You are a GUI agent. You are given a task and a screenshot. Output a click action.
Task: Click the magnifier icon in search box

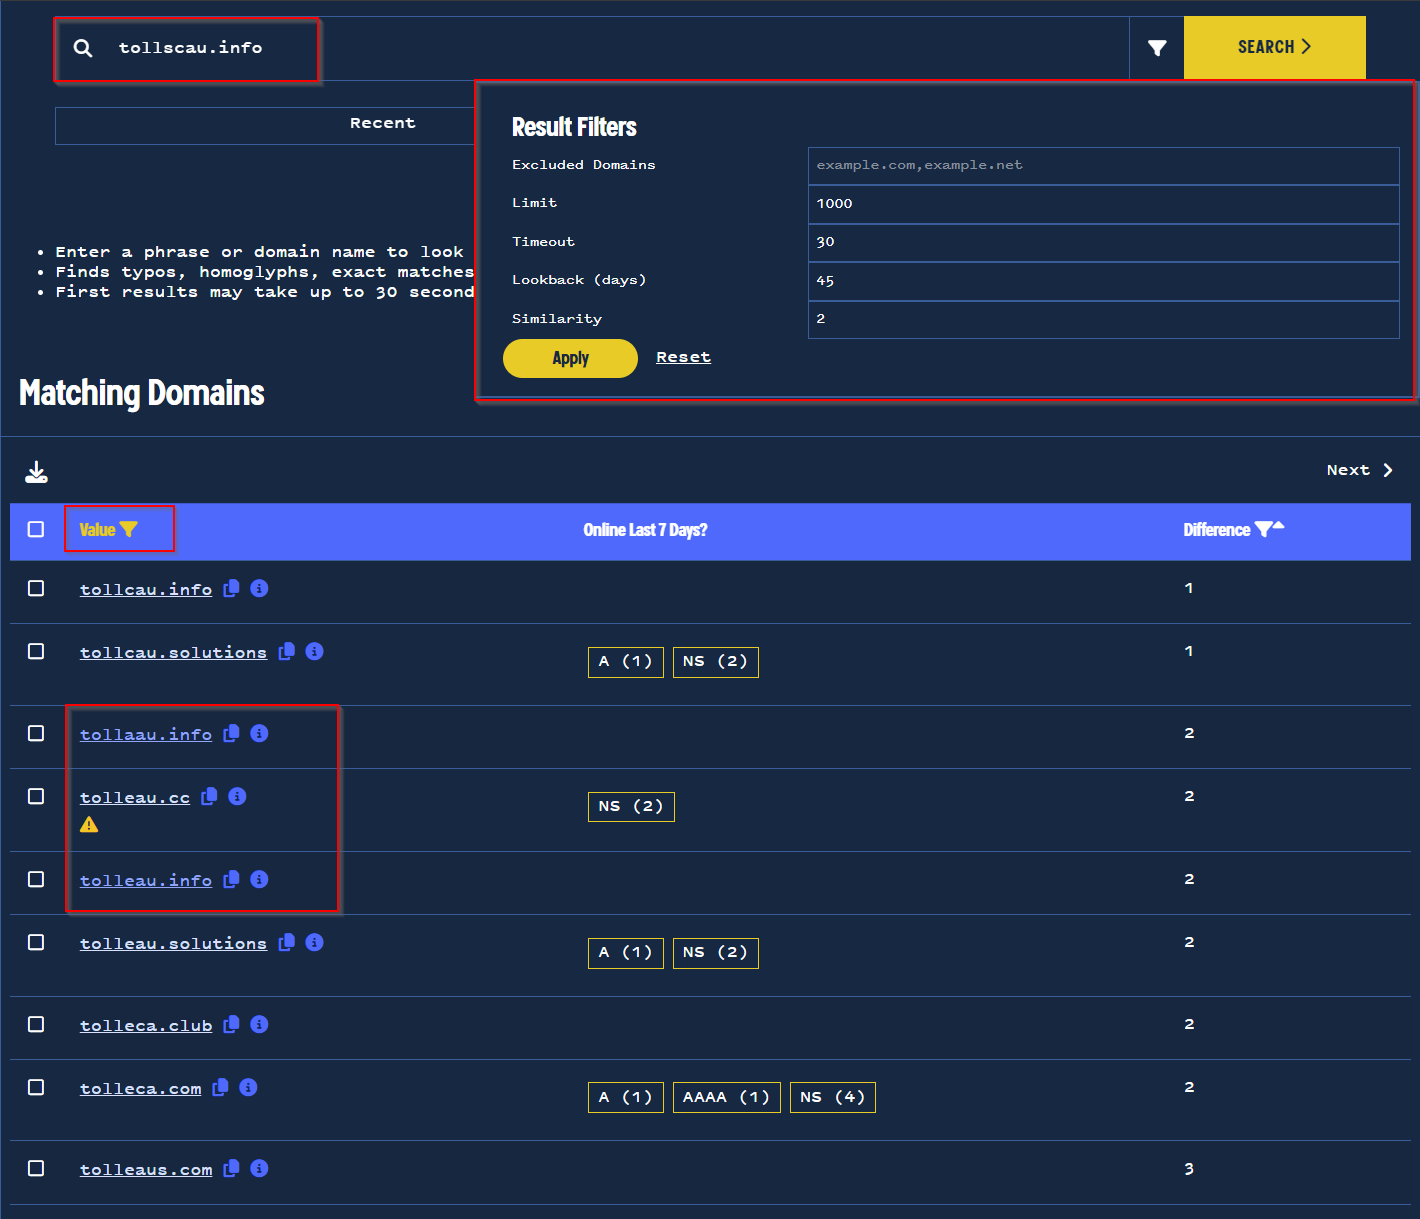coord(83,48)
